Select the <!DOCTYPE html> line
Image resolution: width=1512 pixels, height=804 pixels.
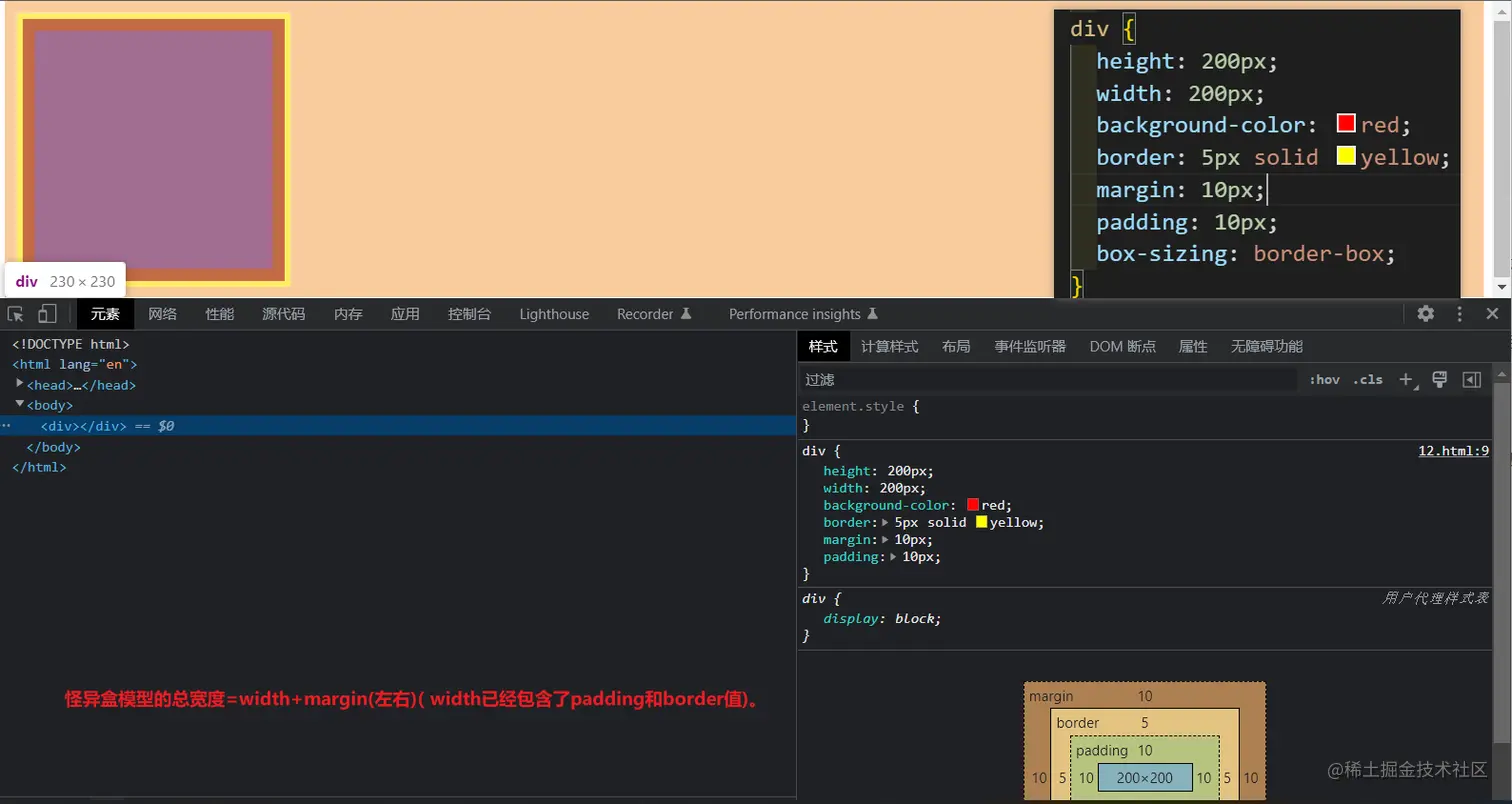click(x=70, y=344)
